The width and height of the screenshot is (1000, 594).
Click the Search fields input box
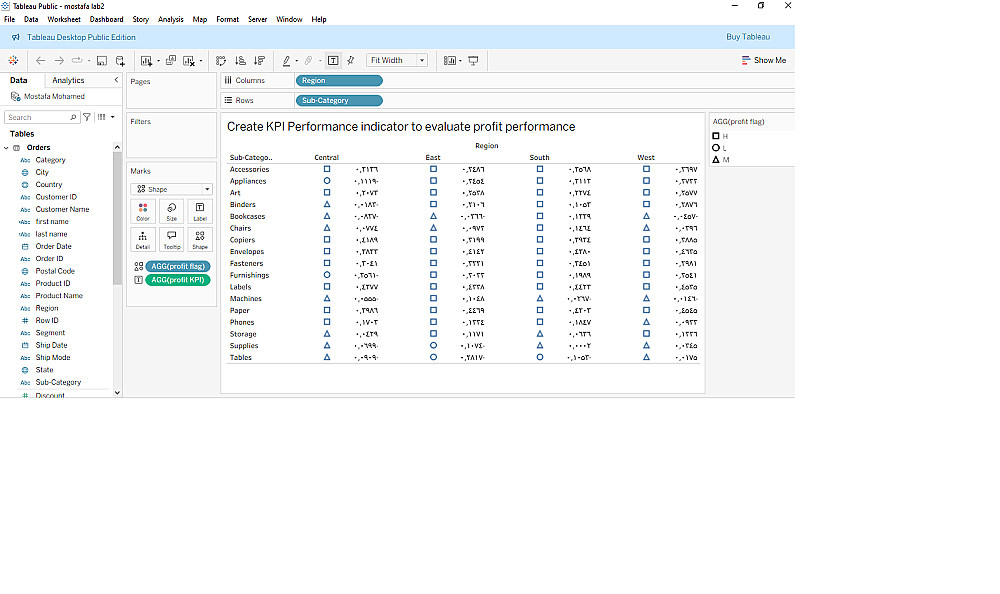point(40,117)
